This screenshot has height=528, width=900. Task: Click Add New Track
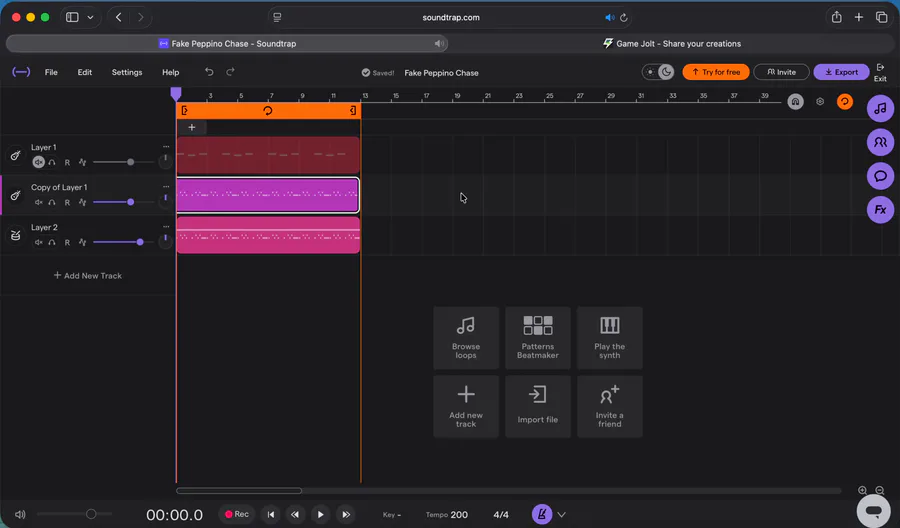[x=88, y=275]
